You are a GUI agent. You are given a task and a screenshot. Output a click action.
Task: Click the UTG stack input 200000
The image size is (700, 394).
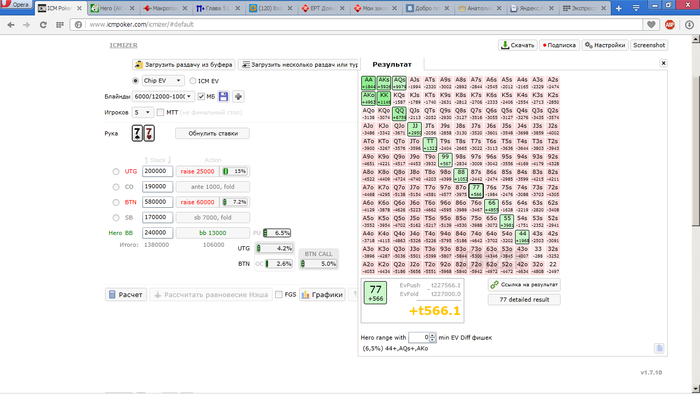click(x=157, y=171)
